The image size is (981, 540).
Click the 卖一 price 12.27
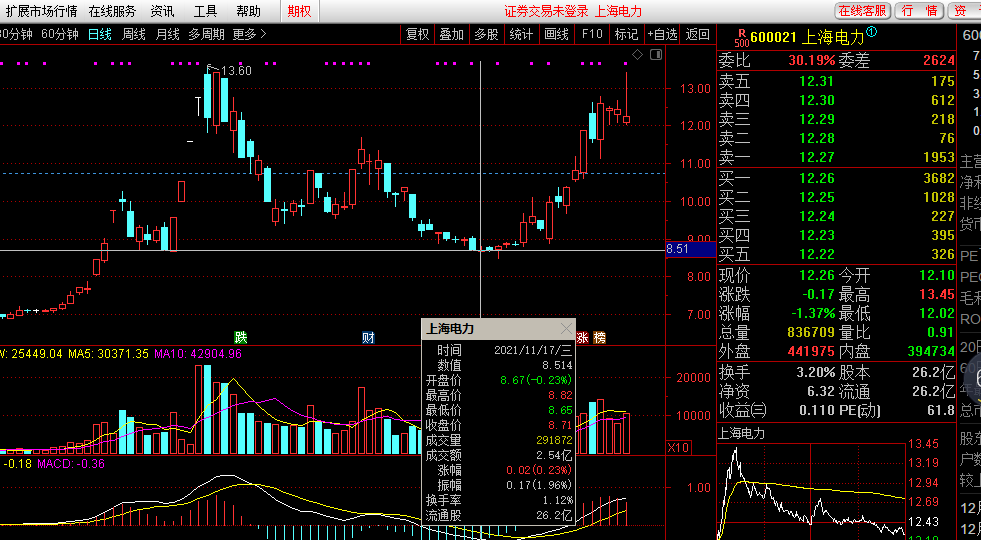coord(816,157)
